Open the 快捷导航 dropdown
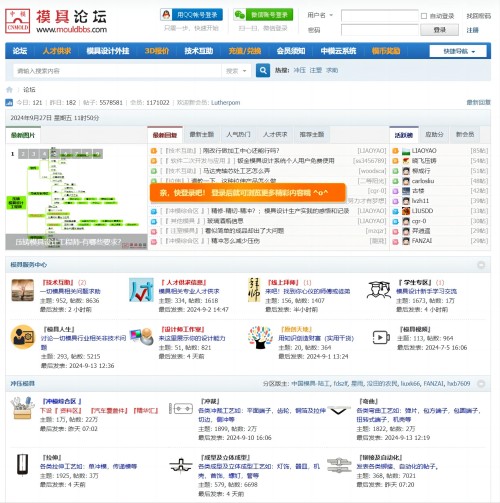Image resolution: width=500 pixels, height=503 pixels. [458, 51]
